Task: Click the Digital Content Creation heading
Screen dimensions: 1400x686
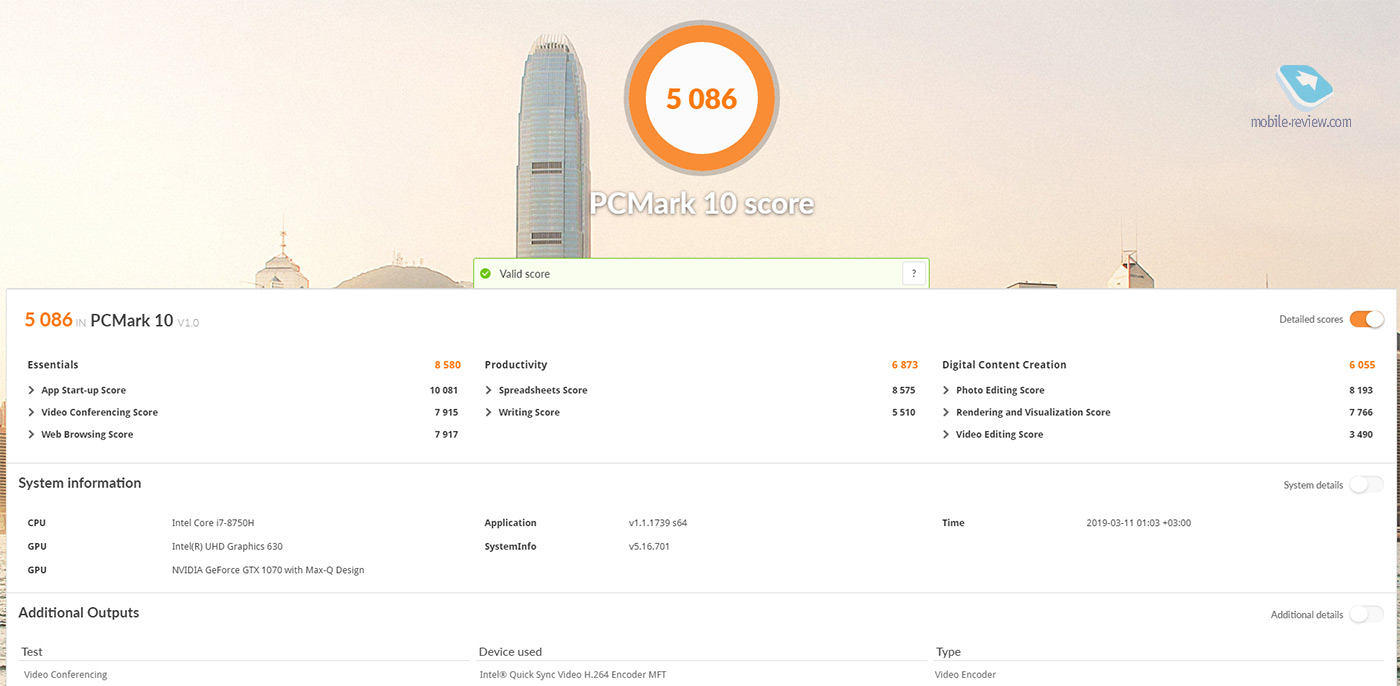Action: 1004,365
